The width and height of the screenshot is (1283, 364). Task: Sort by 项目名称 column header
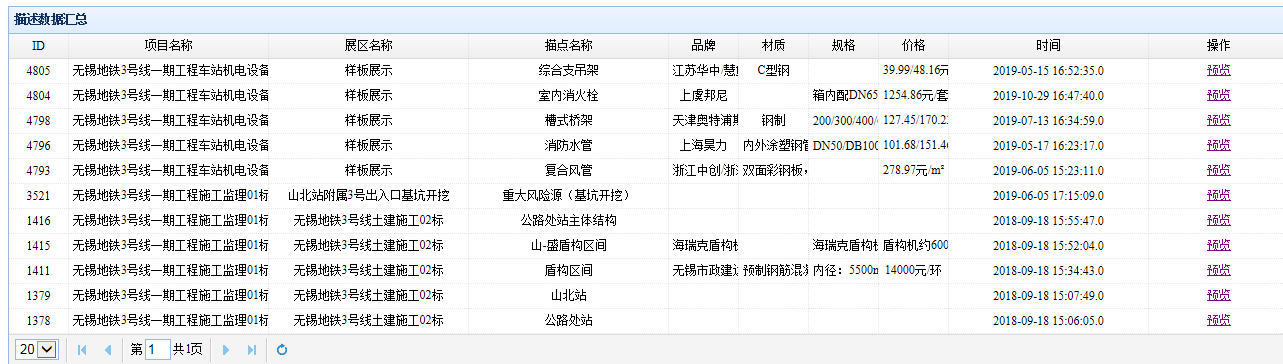(x=168, y=46)
